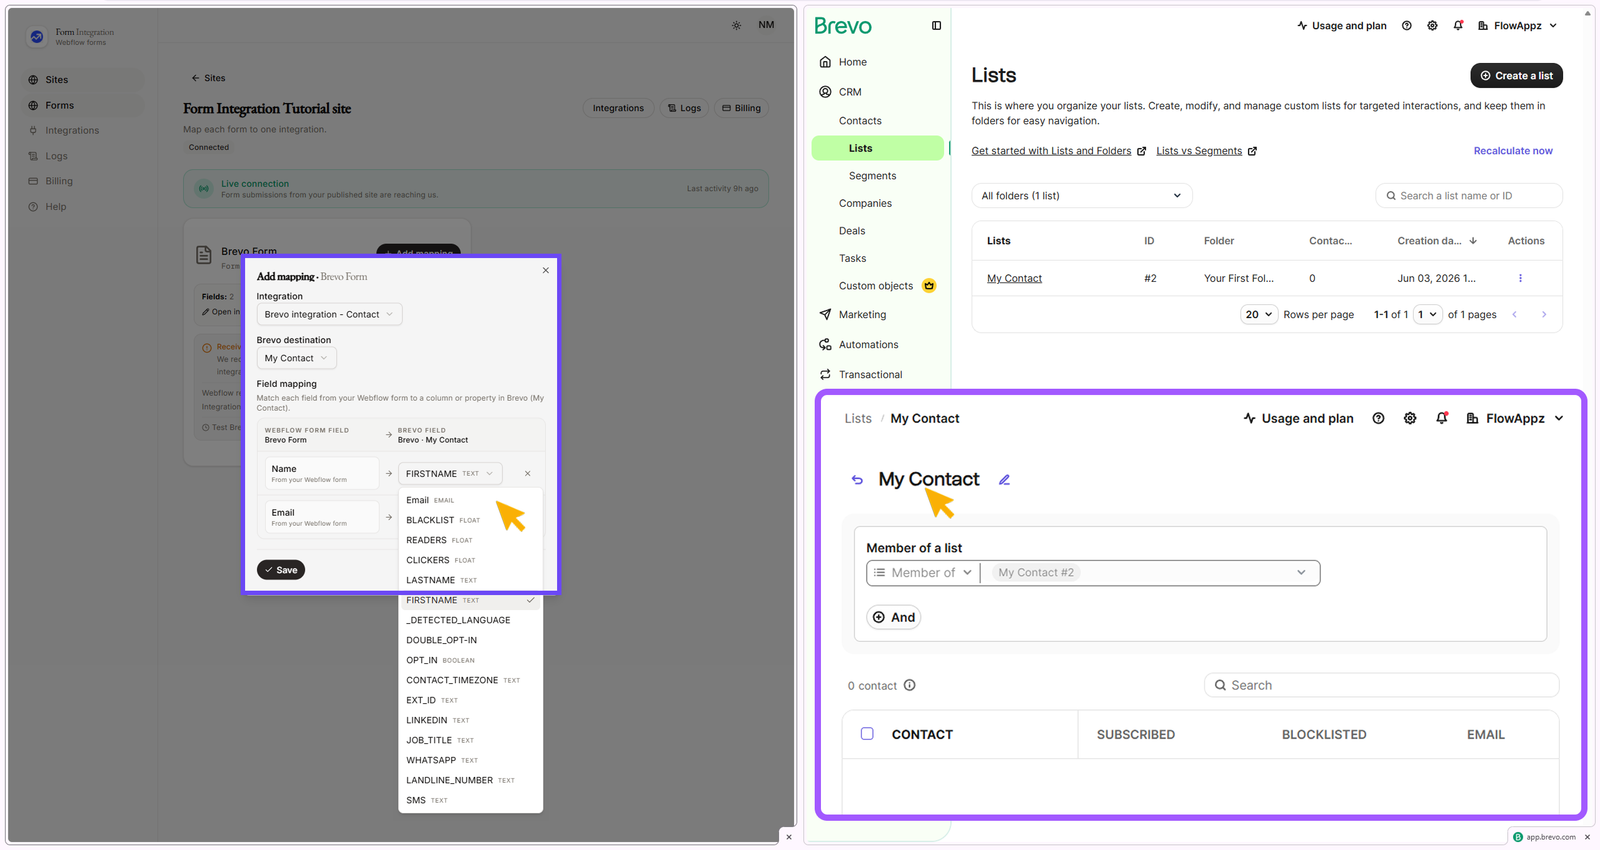Open settings gear in My Contact panel
Viewport: 1600px width, 850px height.
tap(1410, 418)
